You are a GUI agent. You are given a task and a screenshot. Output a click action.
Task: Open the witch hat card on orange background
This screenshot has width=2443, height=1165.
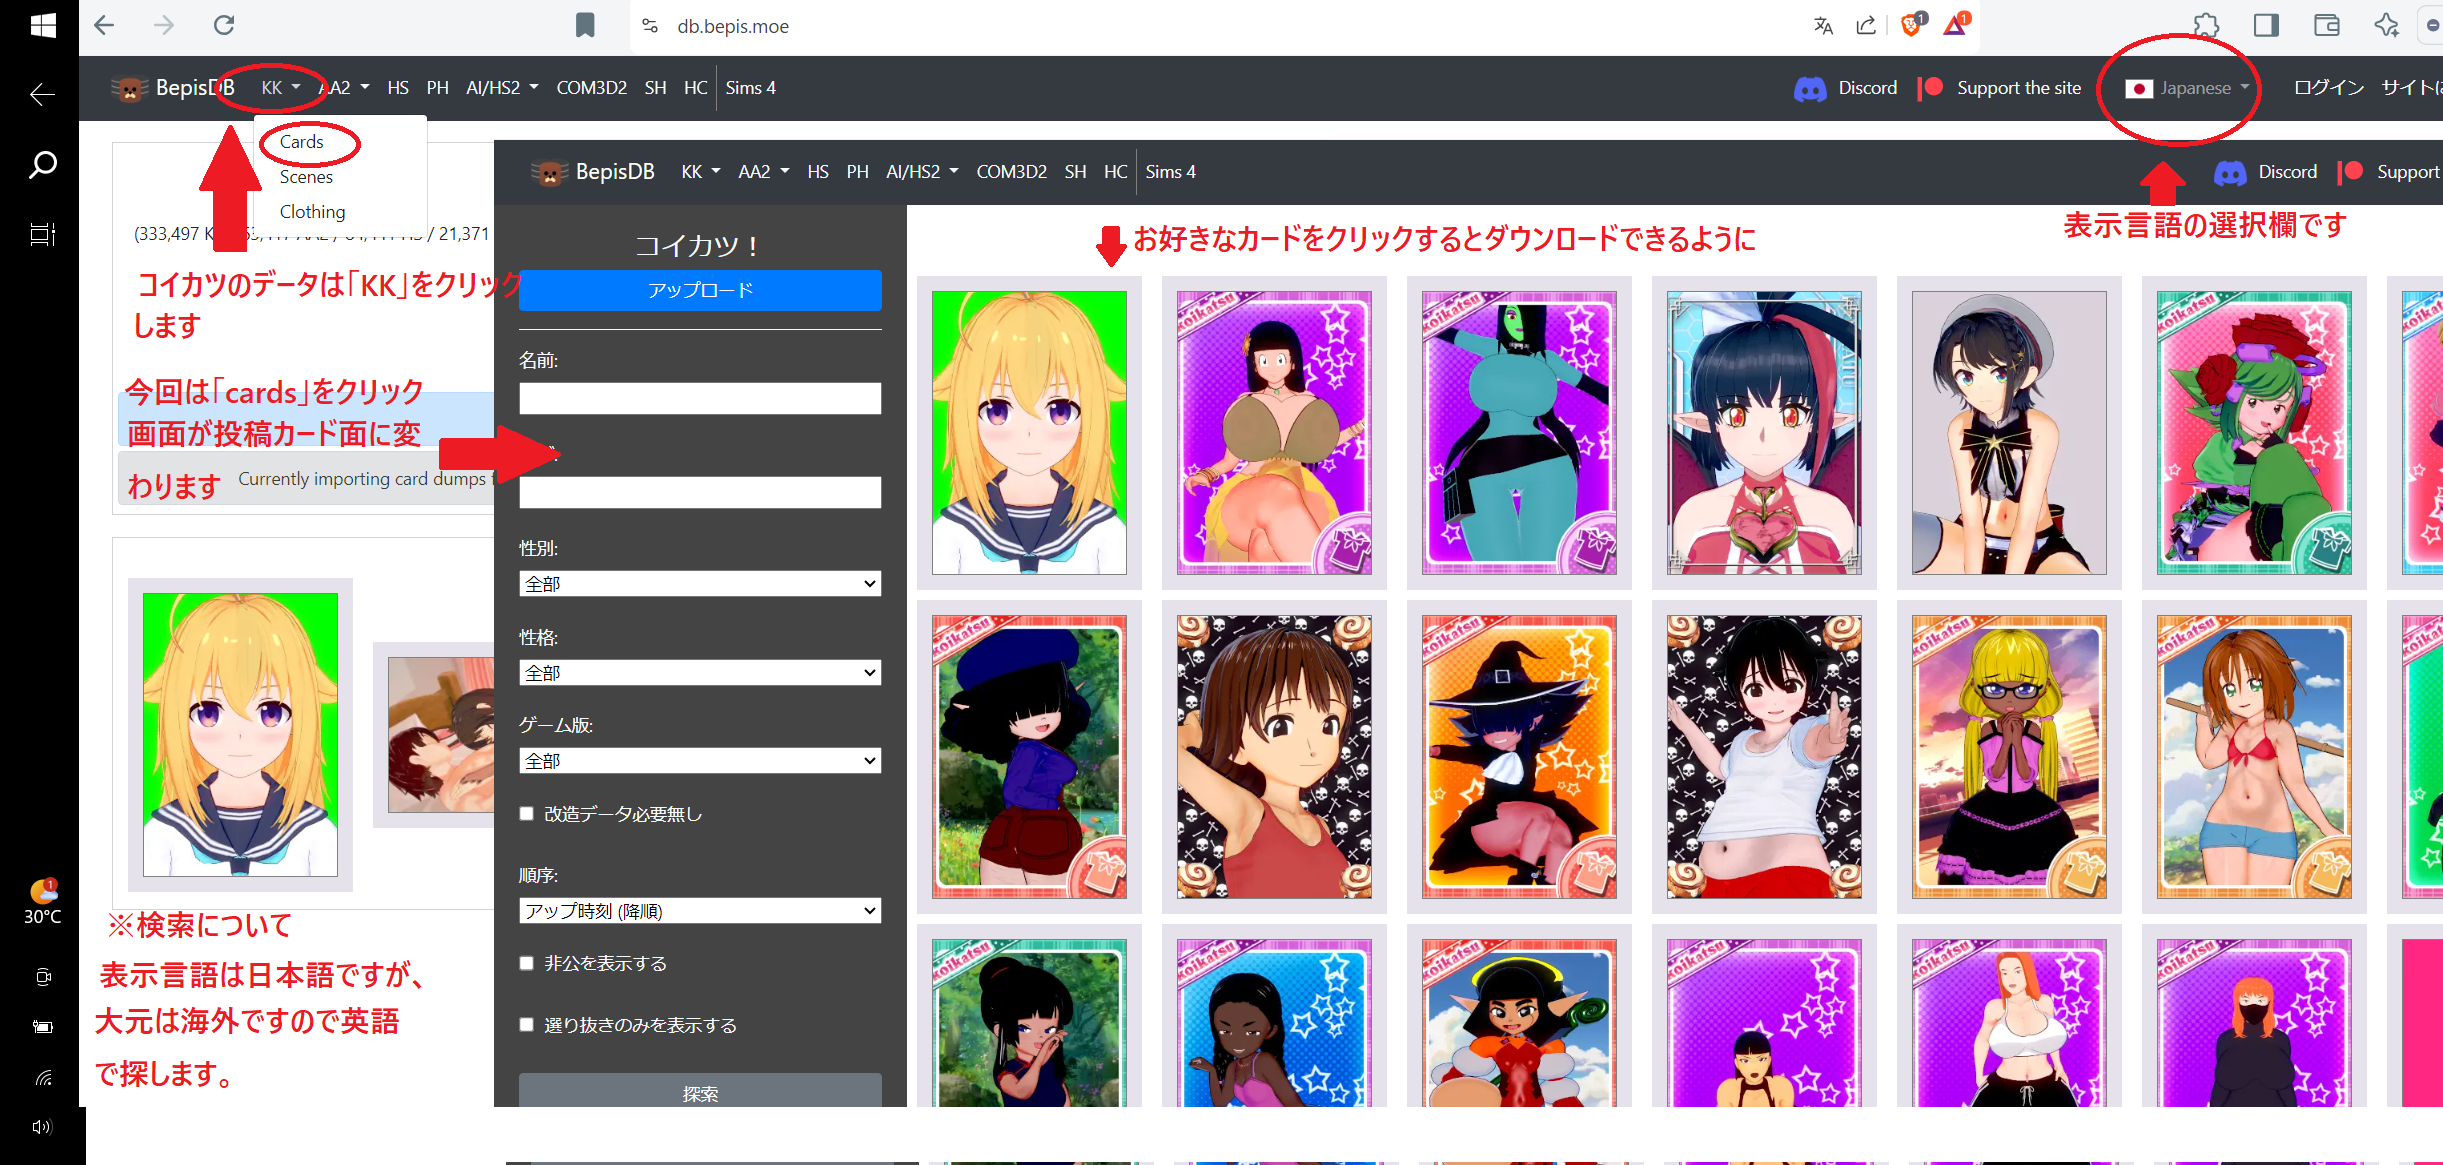(1519, 757)
